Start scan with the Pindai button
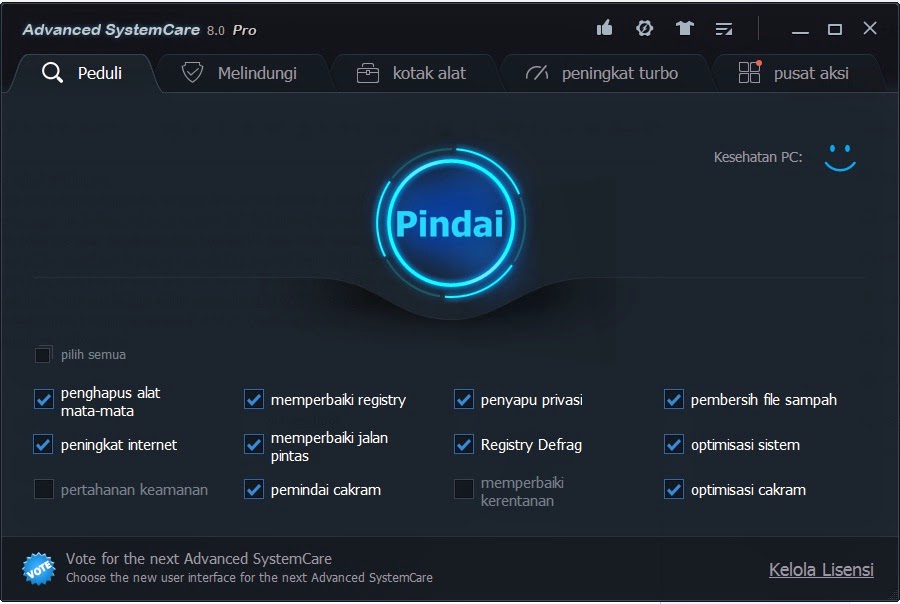Viewport: 900px width, 604px height. (x=451, y=223)
